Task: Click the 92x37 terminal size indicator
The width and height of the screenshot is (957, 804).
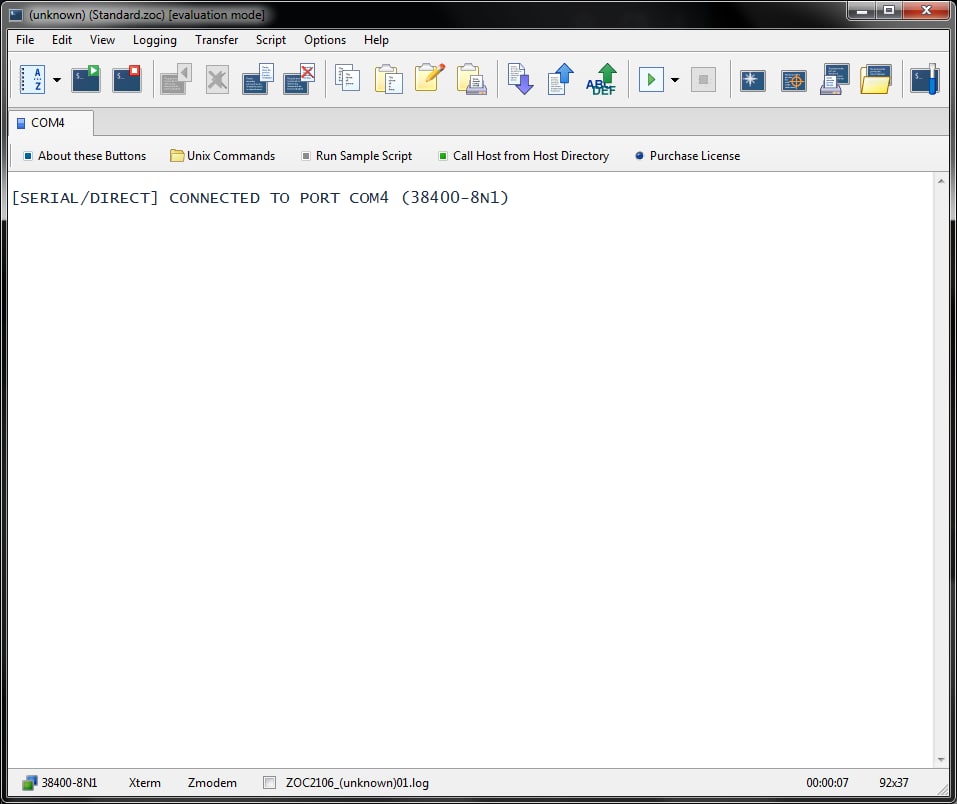Action: (894, 783)
